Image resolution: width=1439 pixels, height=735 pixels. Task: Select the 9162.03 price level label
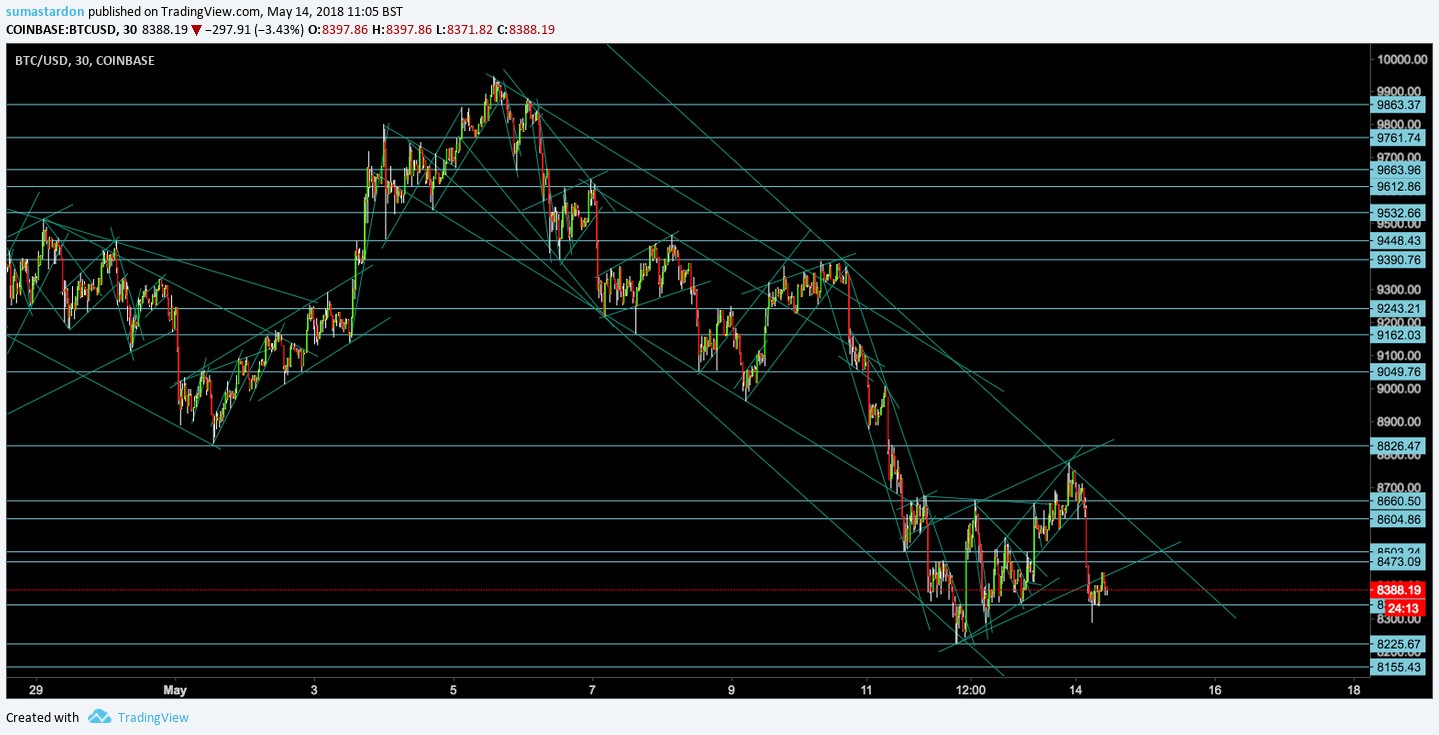coord(1398,336)
